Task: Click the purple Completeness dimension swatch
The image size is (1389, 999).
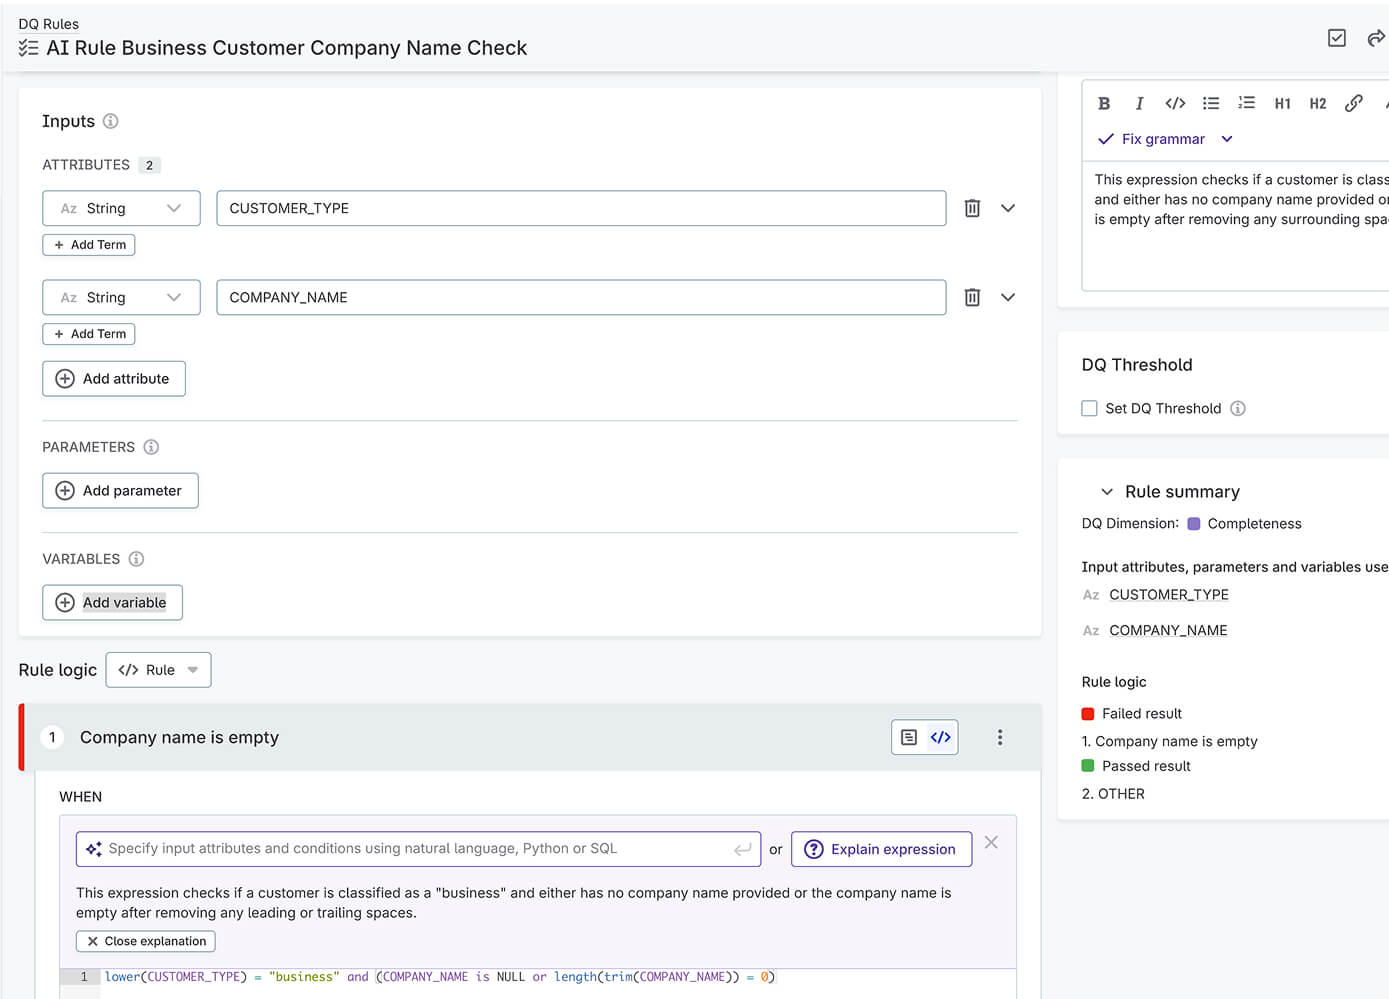Action: coord(1193,524)
